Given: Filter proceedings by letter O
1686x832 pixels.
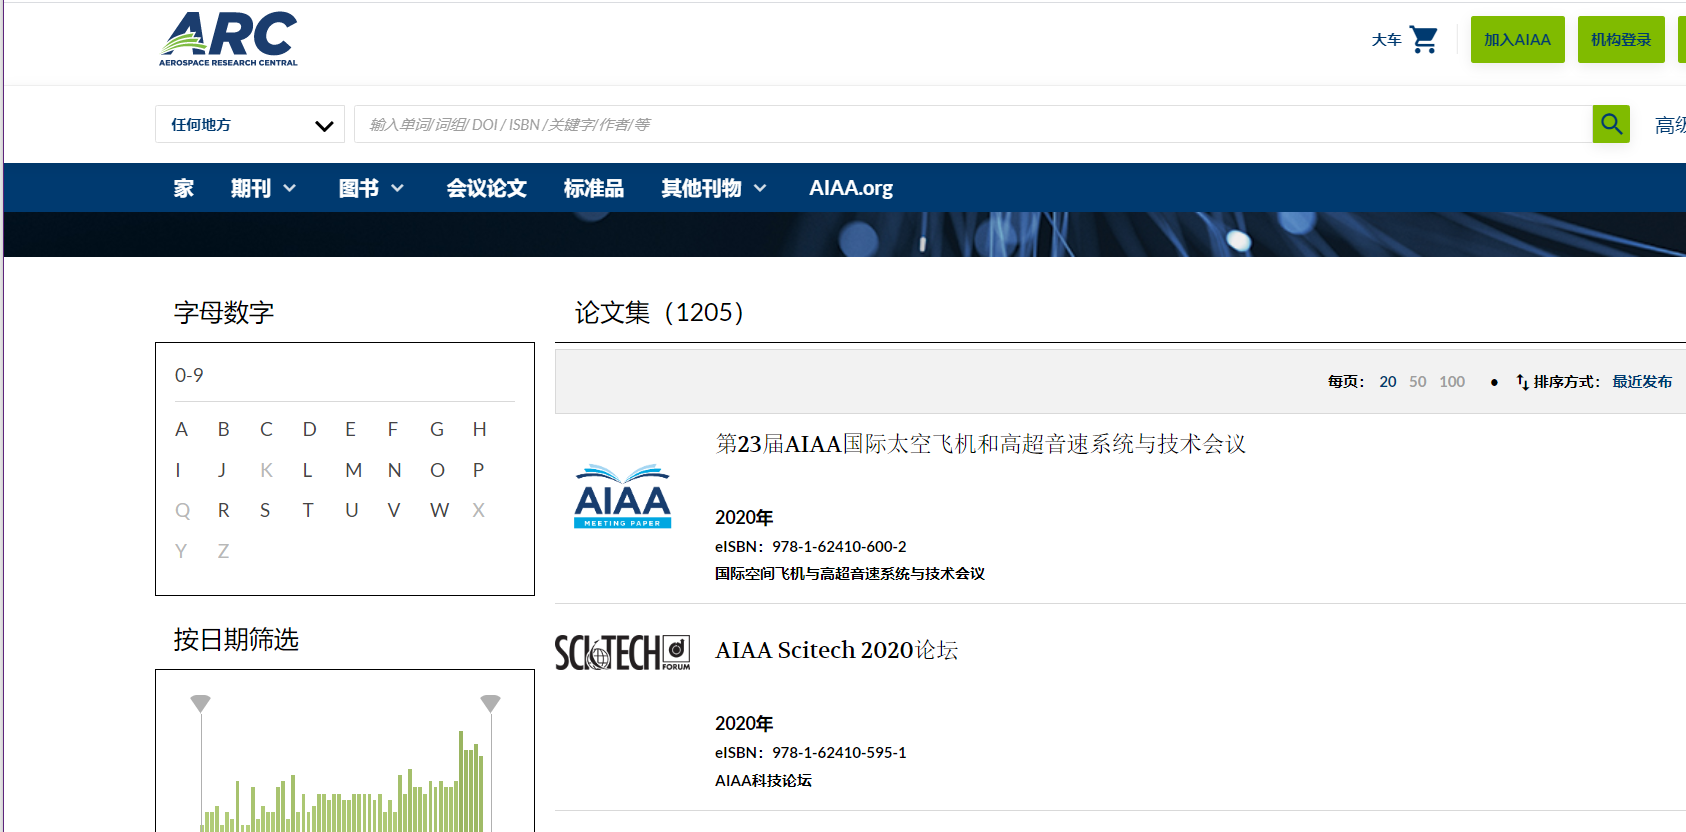Looking at the screenshot, I should 438,470.
